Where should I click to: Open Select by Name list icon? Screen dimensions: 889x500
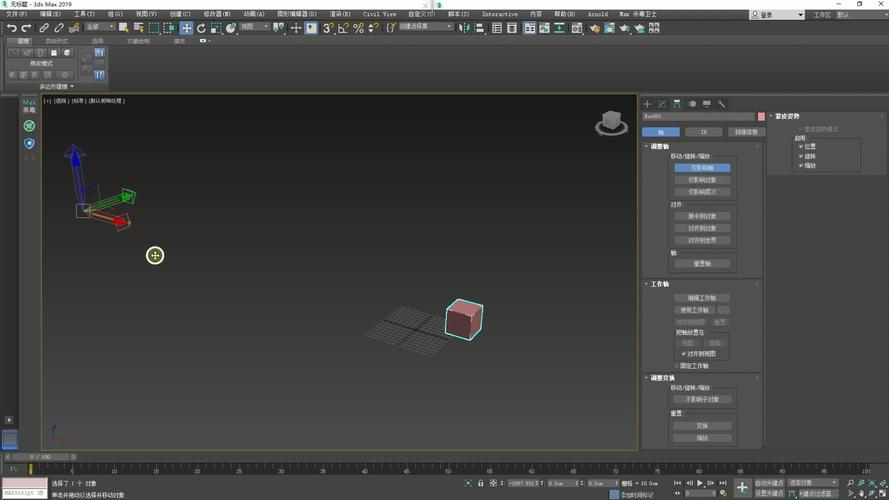pos(138,28)
